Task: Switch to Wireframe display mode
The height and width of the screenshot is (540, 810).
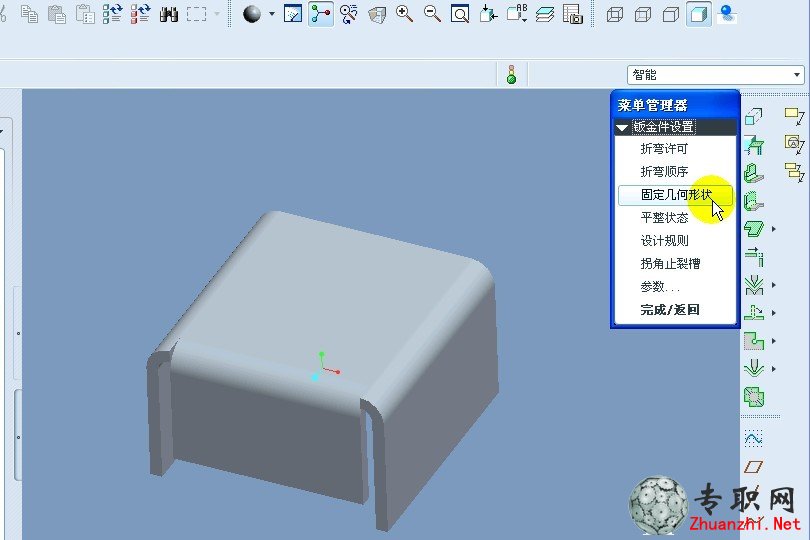Action: [615, 14]
